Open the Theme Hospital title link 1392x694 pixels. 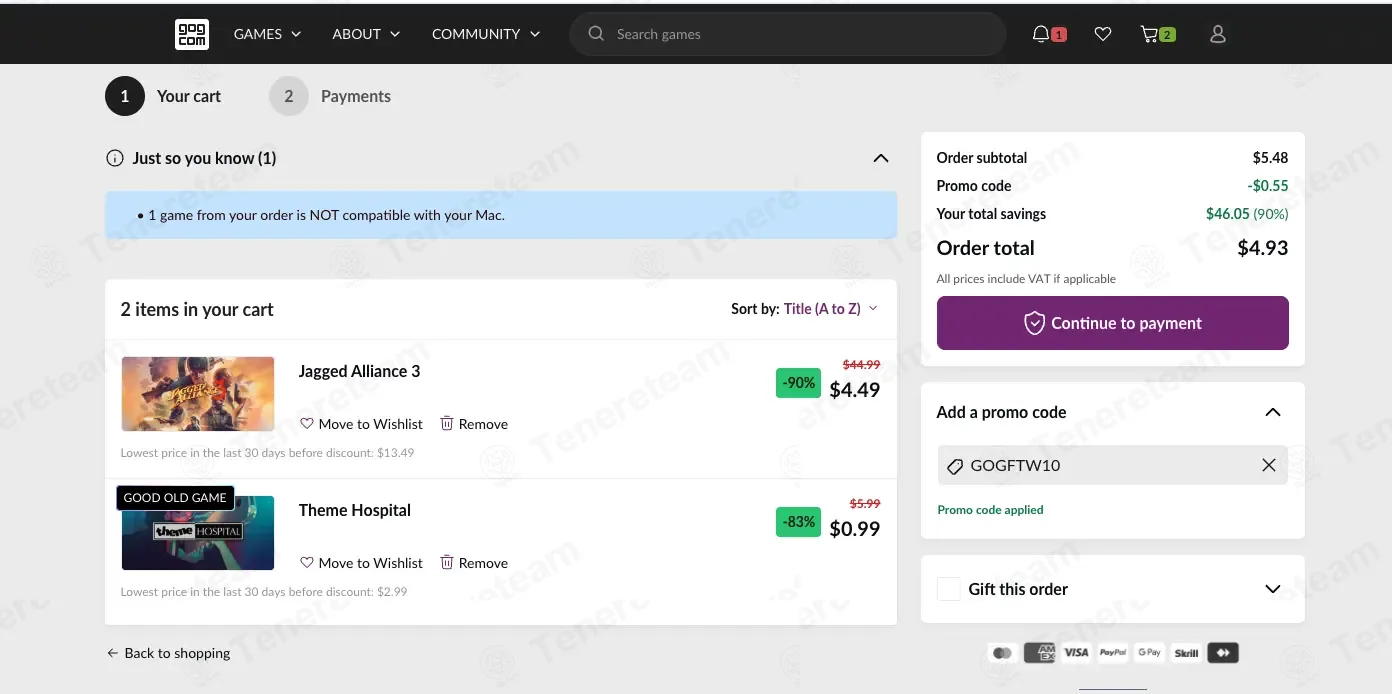355,510
